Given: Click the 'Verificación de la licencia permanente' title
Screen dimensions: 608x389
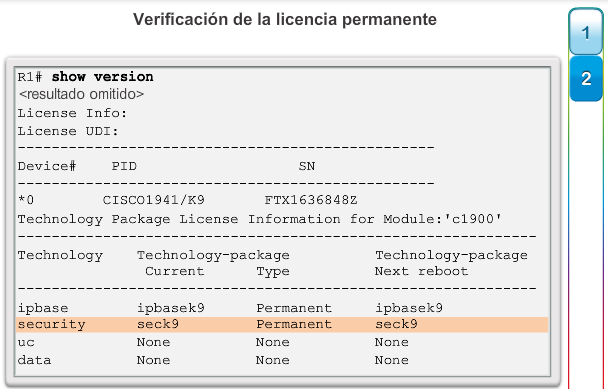Looking at the screenshot, I should coord(285,19).
